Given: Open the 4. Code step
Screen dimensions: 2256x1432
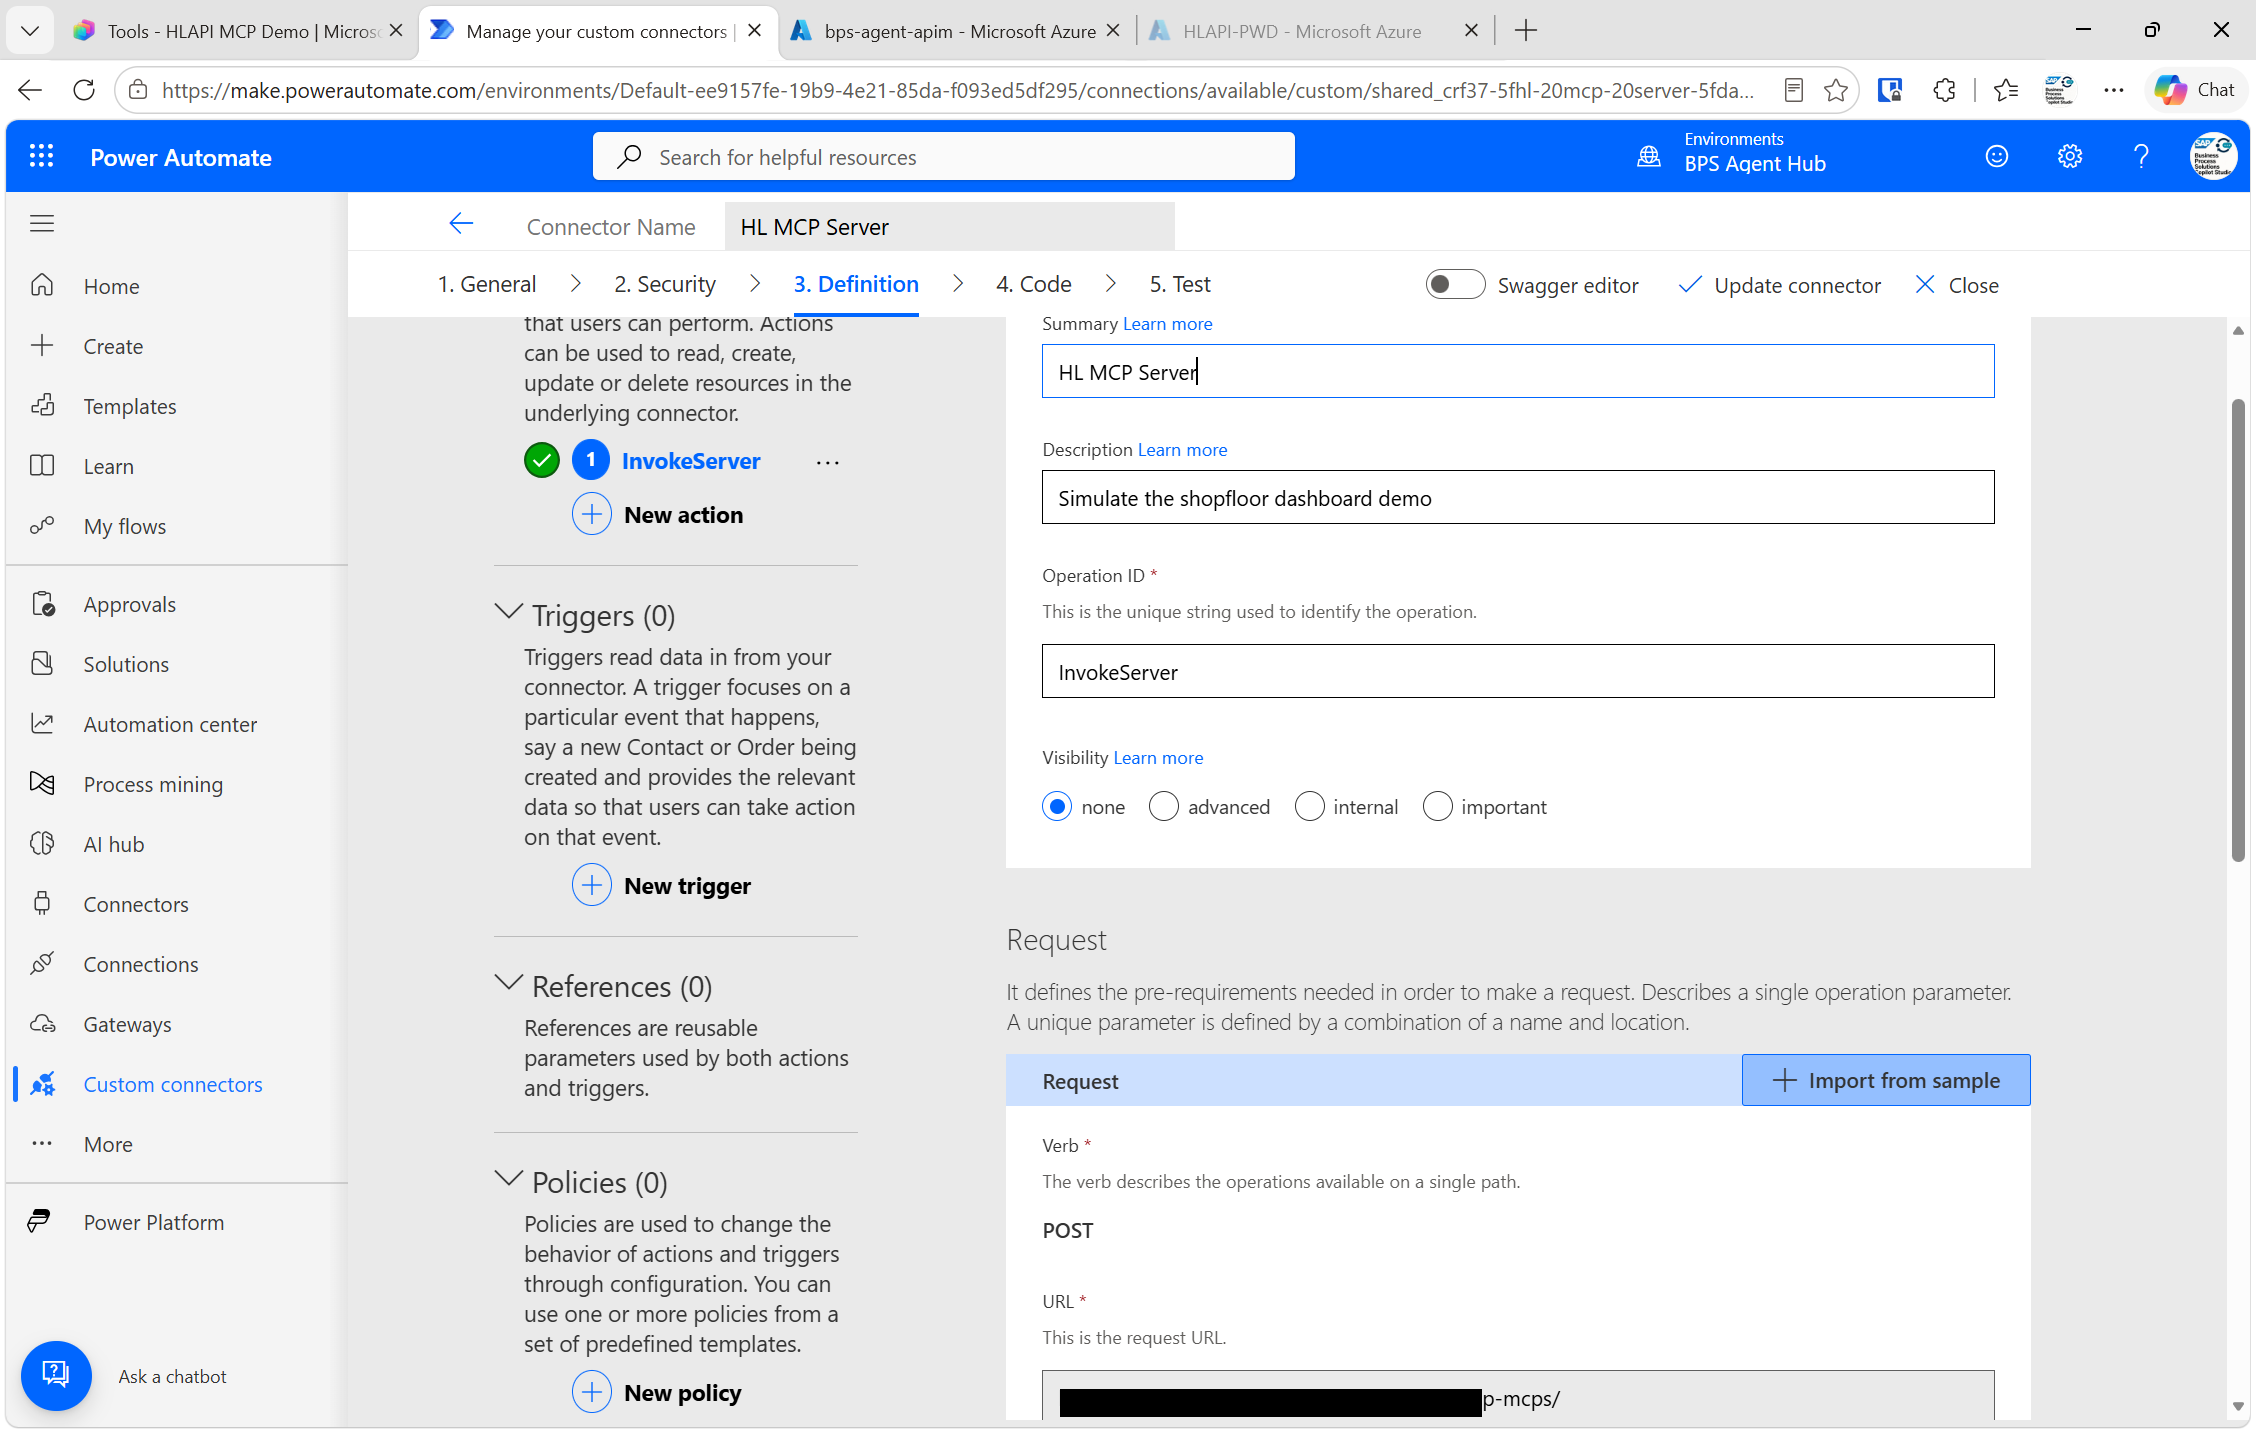Looking at the screenshot, I should (1034, 284).
